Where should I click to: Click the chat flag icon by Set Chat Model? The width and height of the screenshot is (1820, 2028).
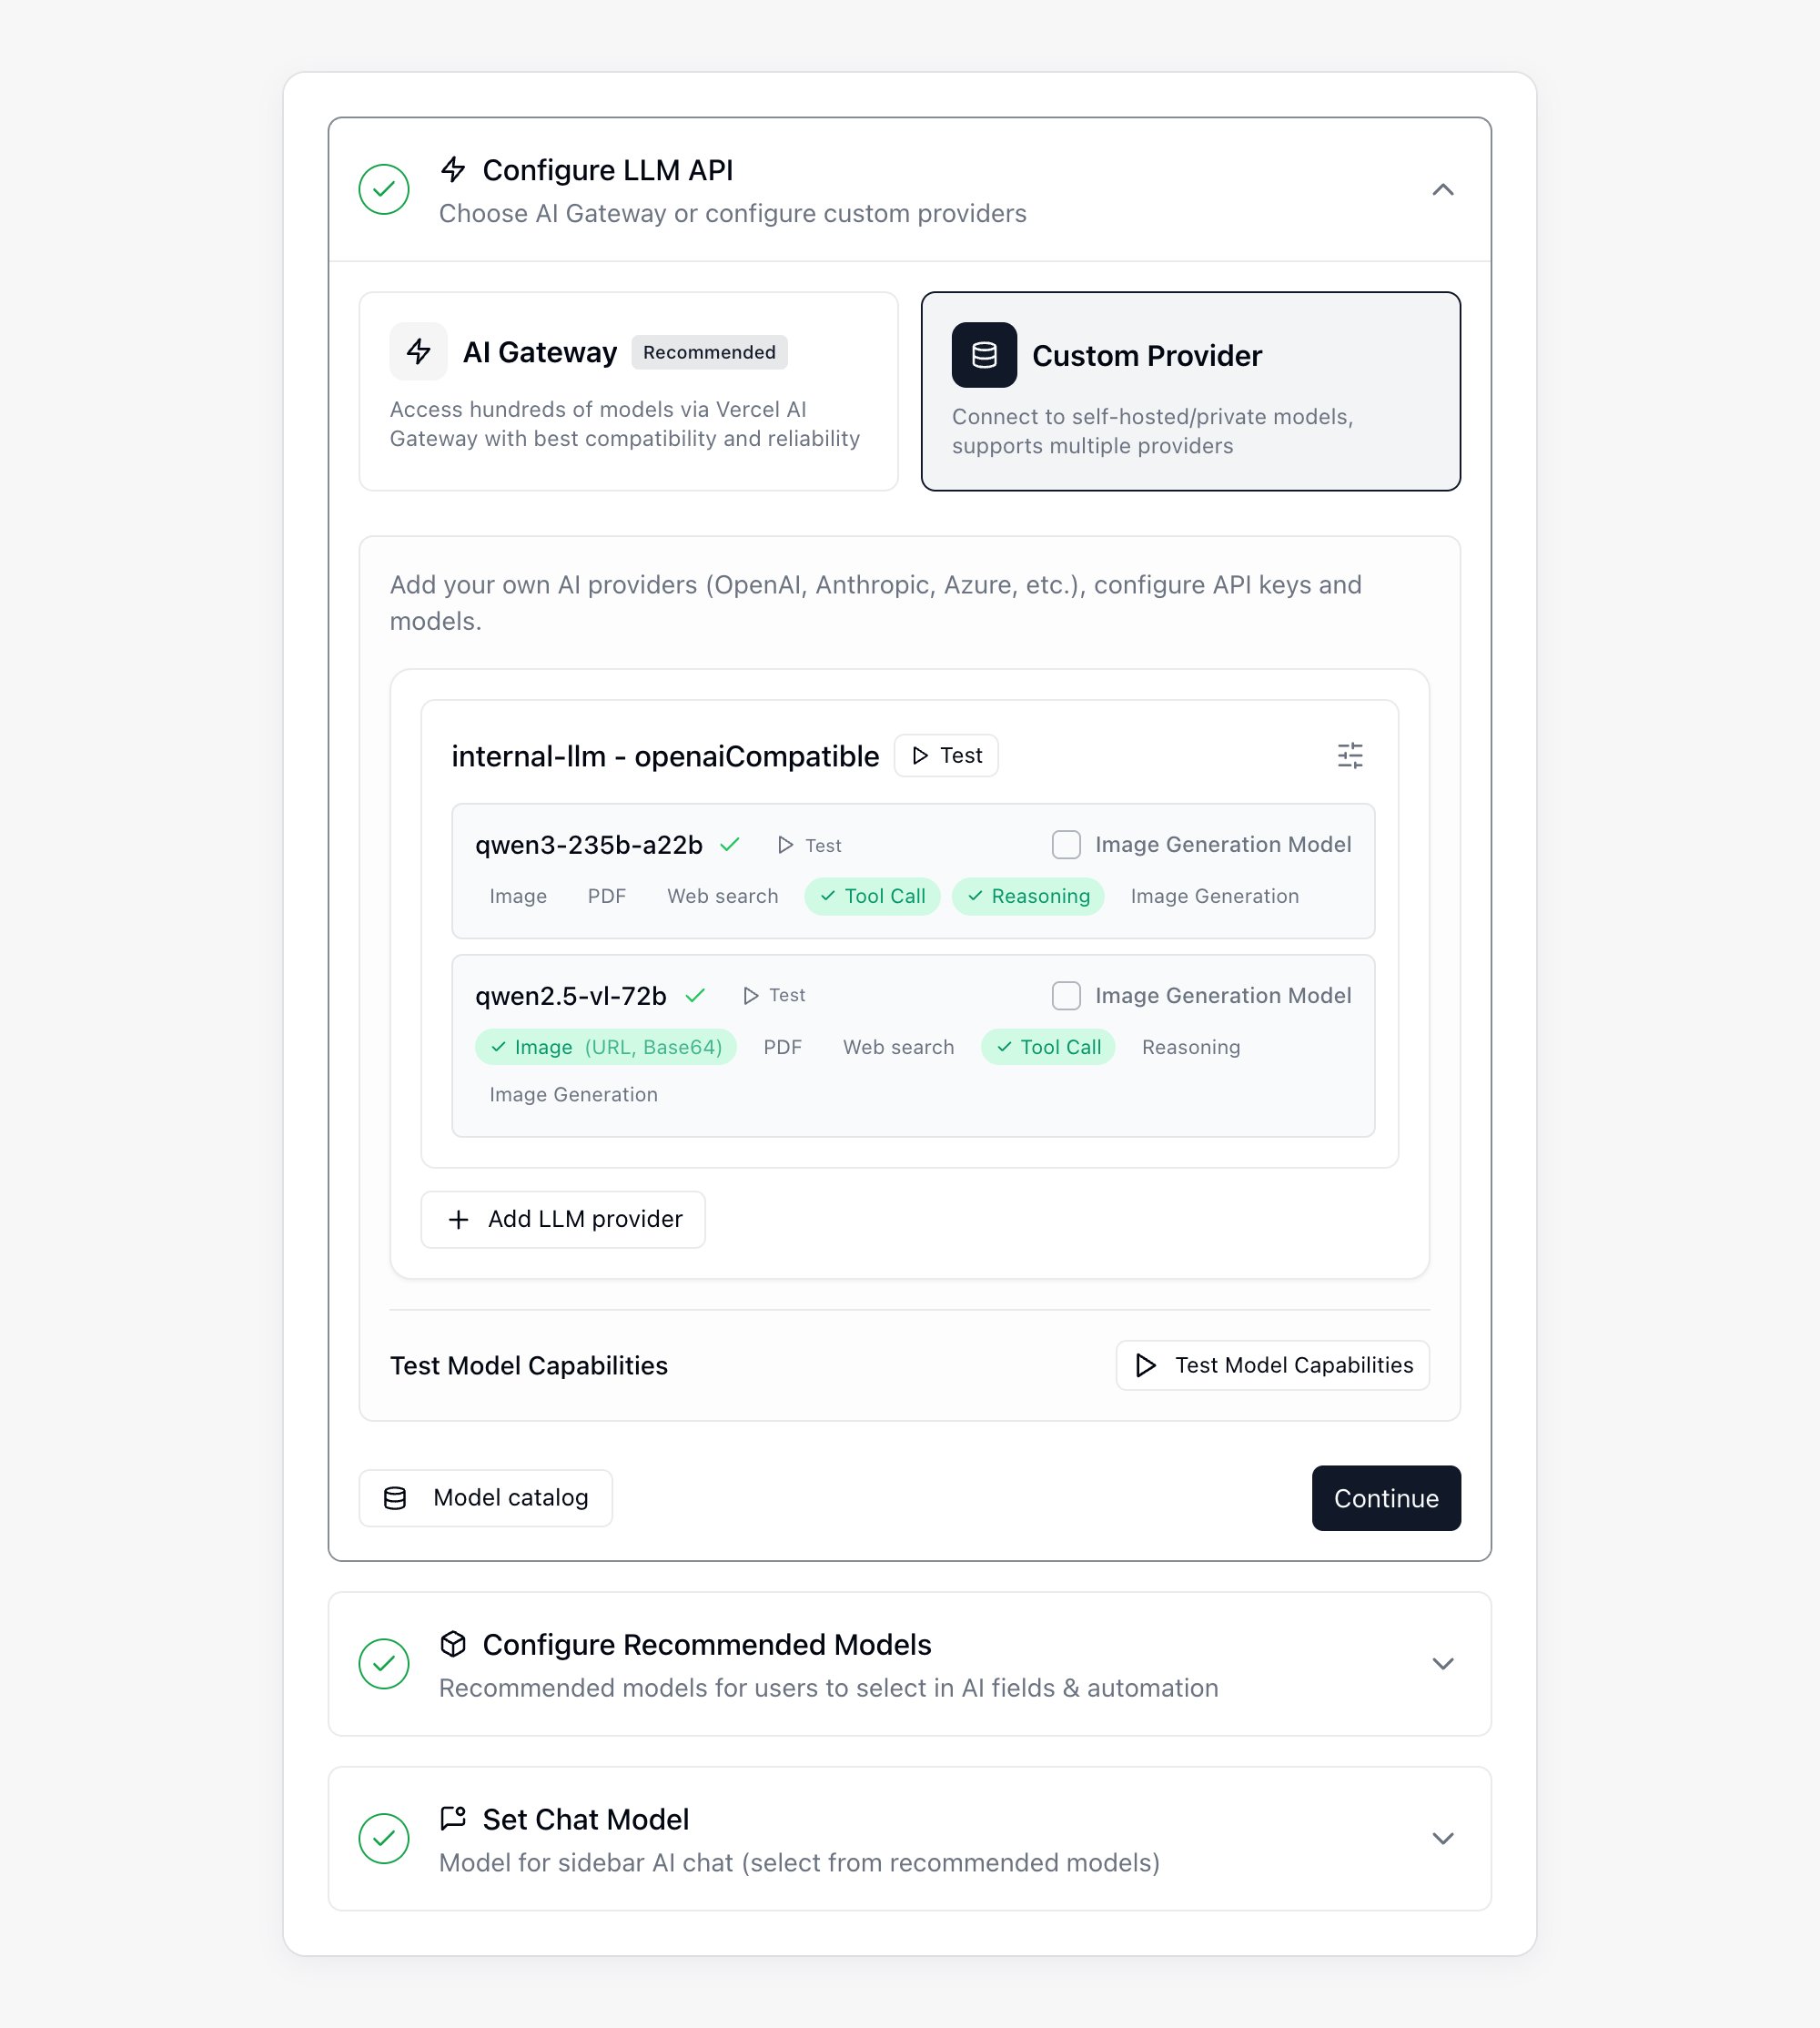pos(453,1818)
